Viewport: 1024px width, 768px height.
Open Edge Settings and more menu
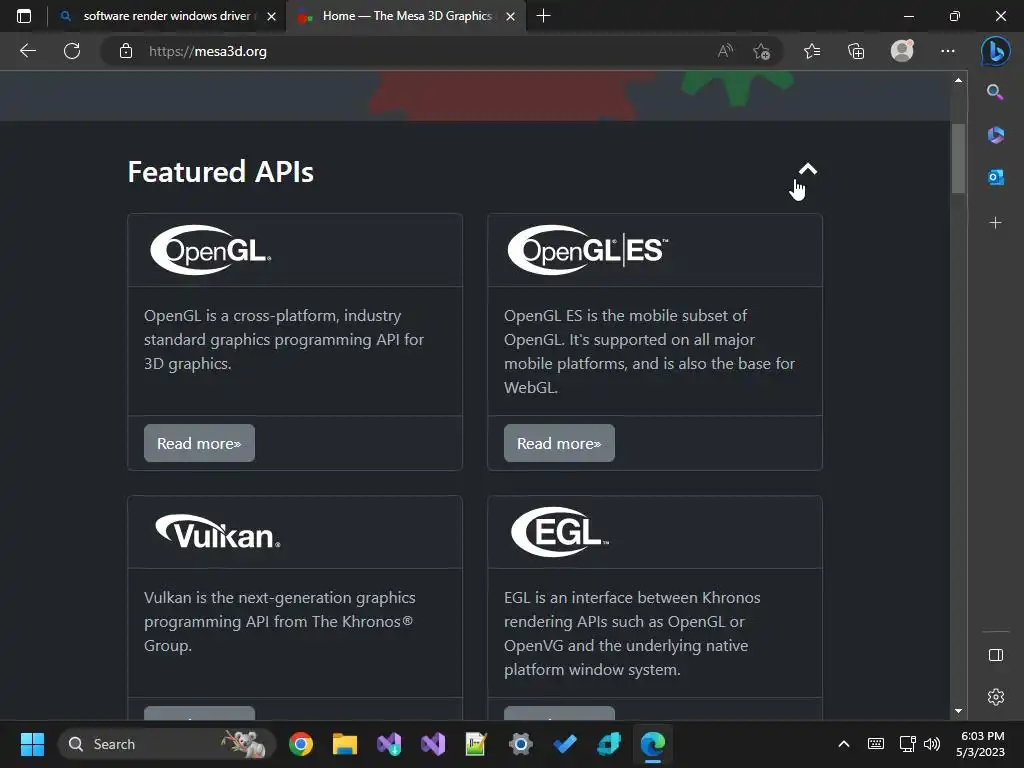(x=948, y=51)
